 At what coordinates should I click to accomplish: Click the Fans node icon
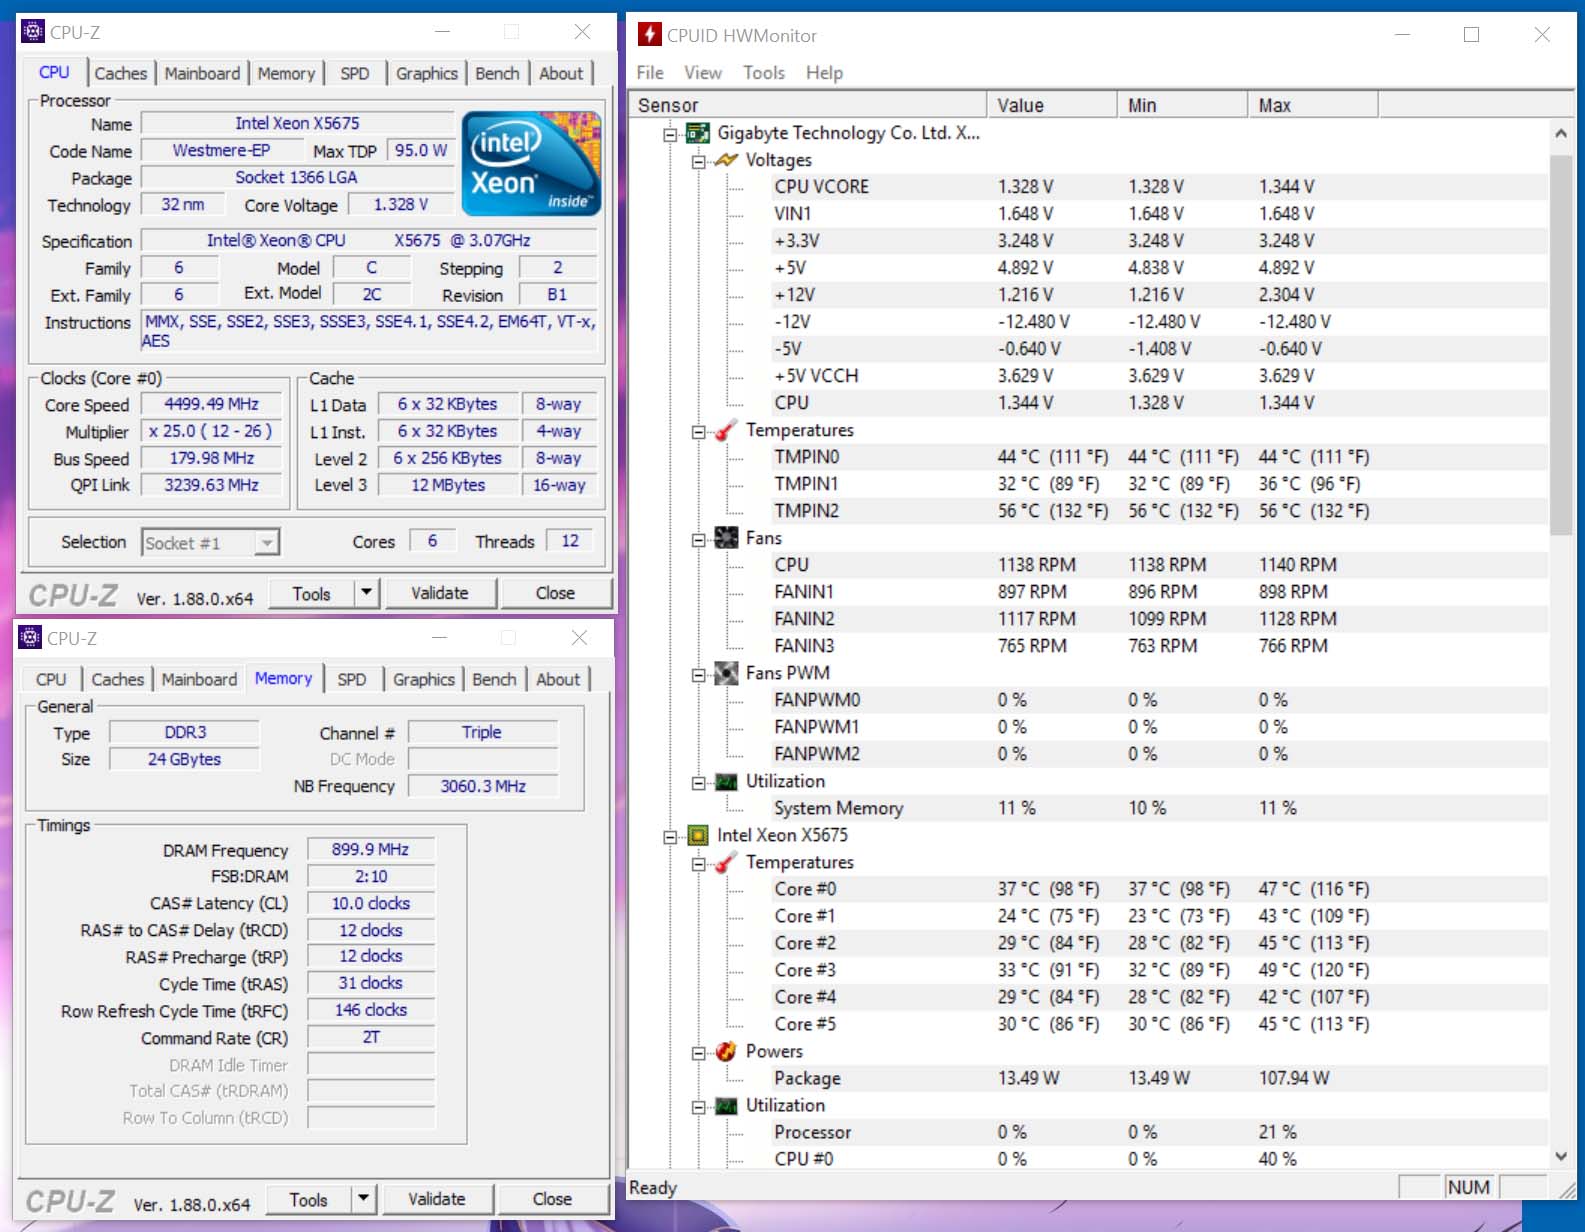(x=726, y=538)
